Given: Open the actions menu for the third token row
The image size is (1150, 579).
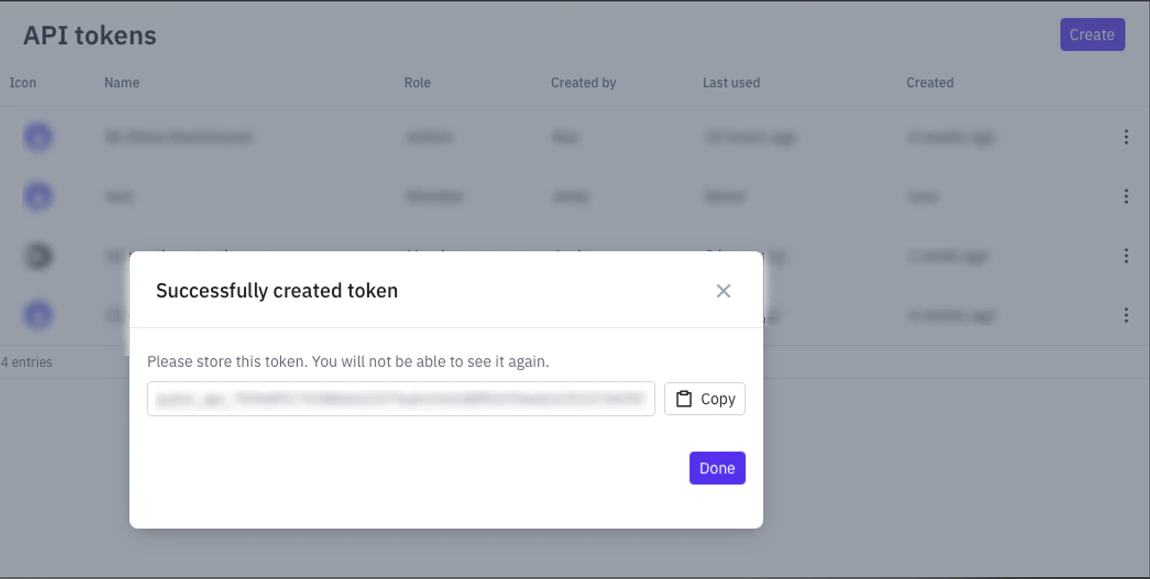Looking at the screenshot, I should pyautogui.click(x=1126, y=256).
